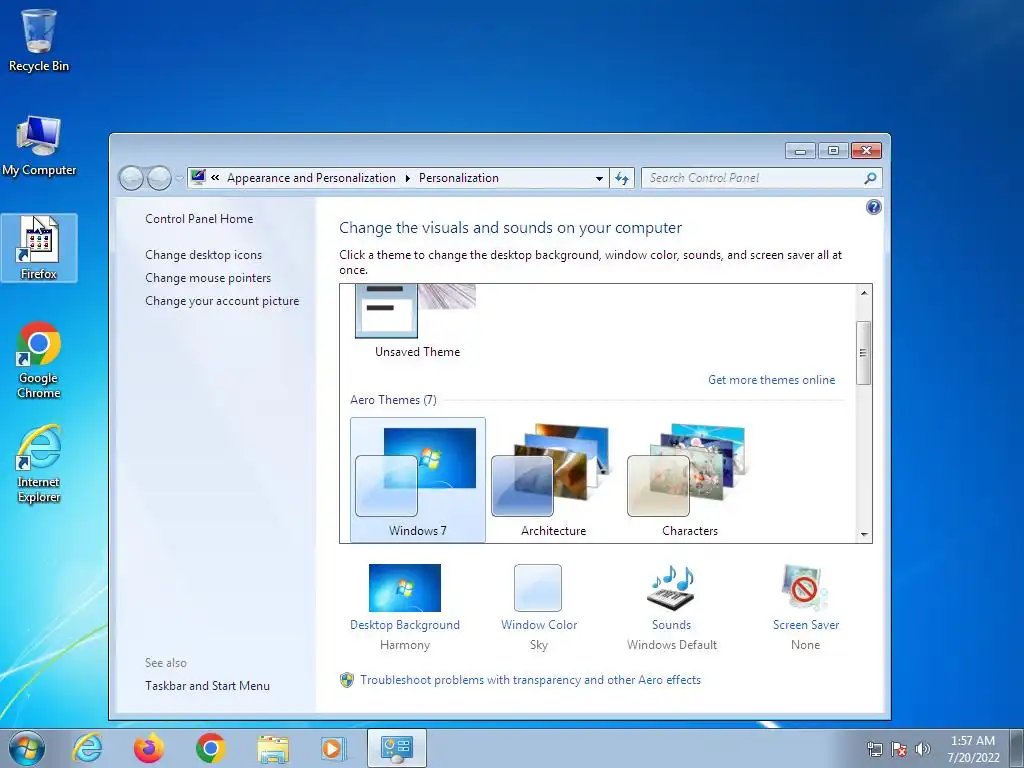Click the Personalization breadcrumb
The height and width of the screenshot is (768, 1024).
458,178
